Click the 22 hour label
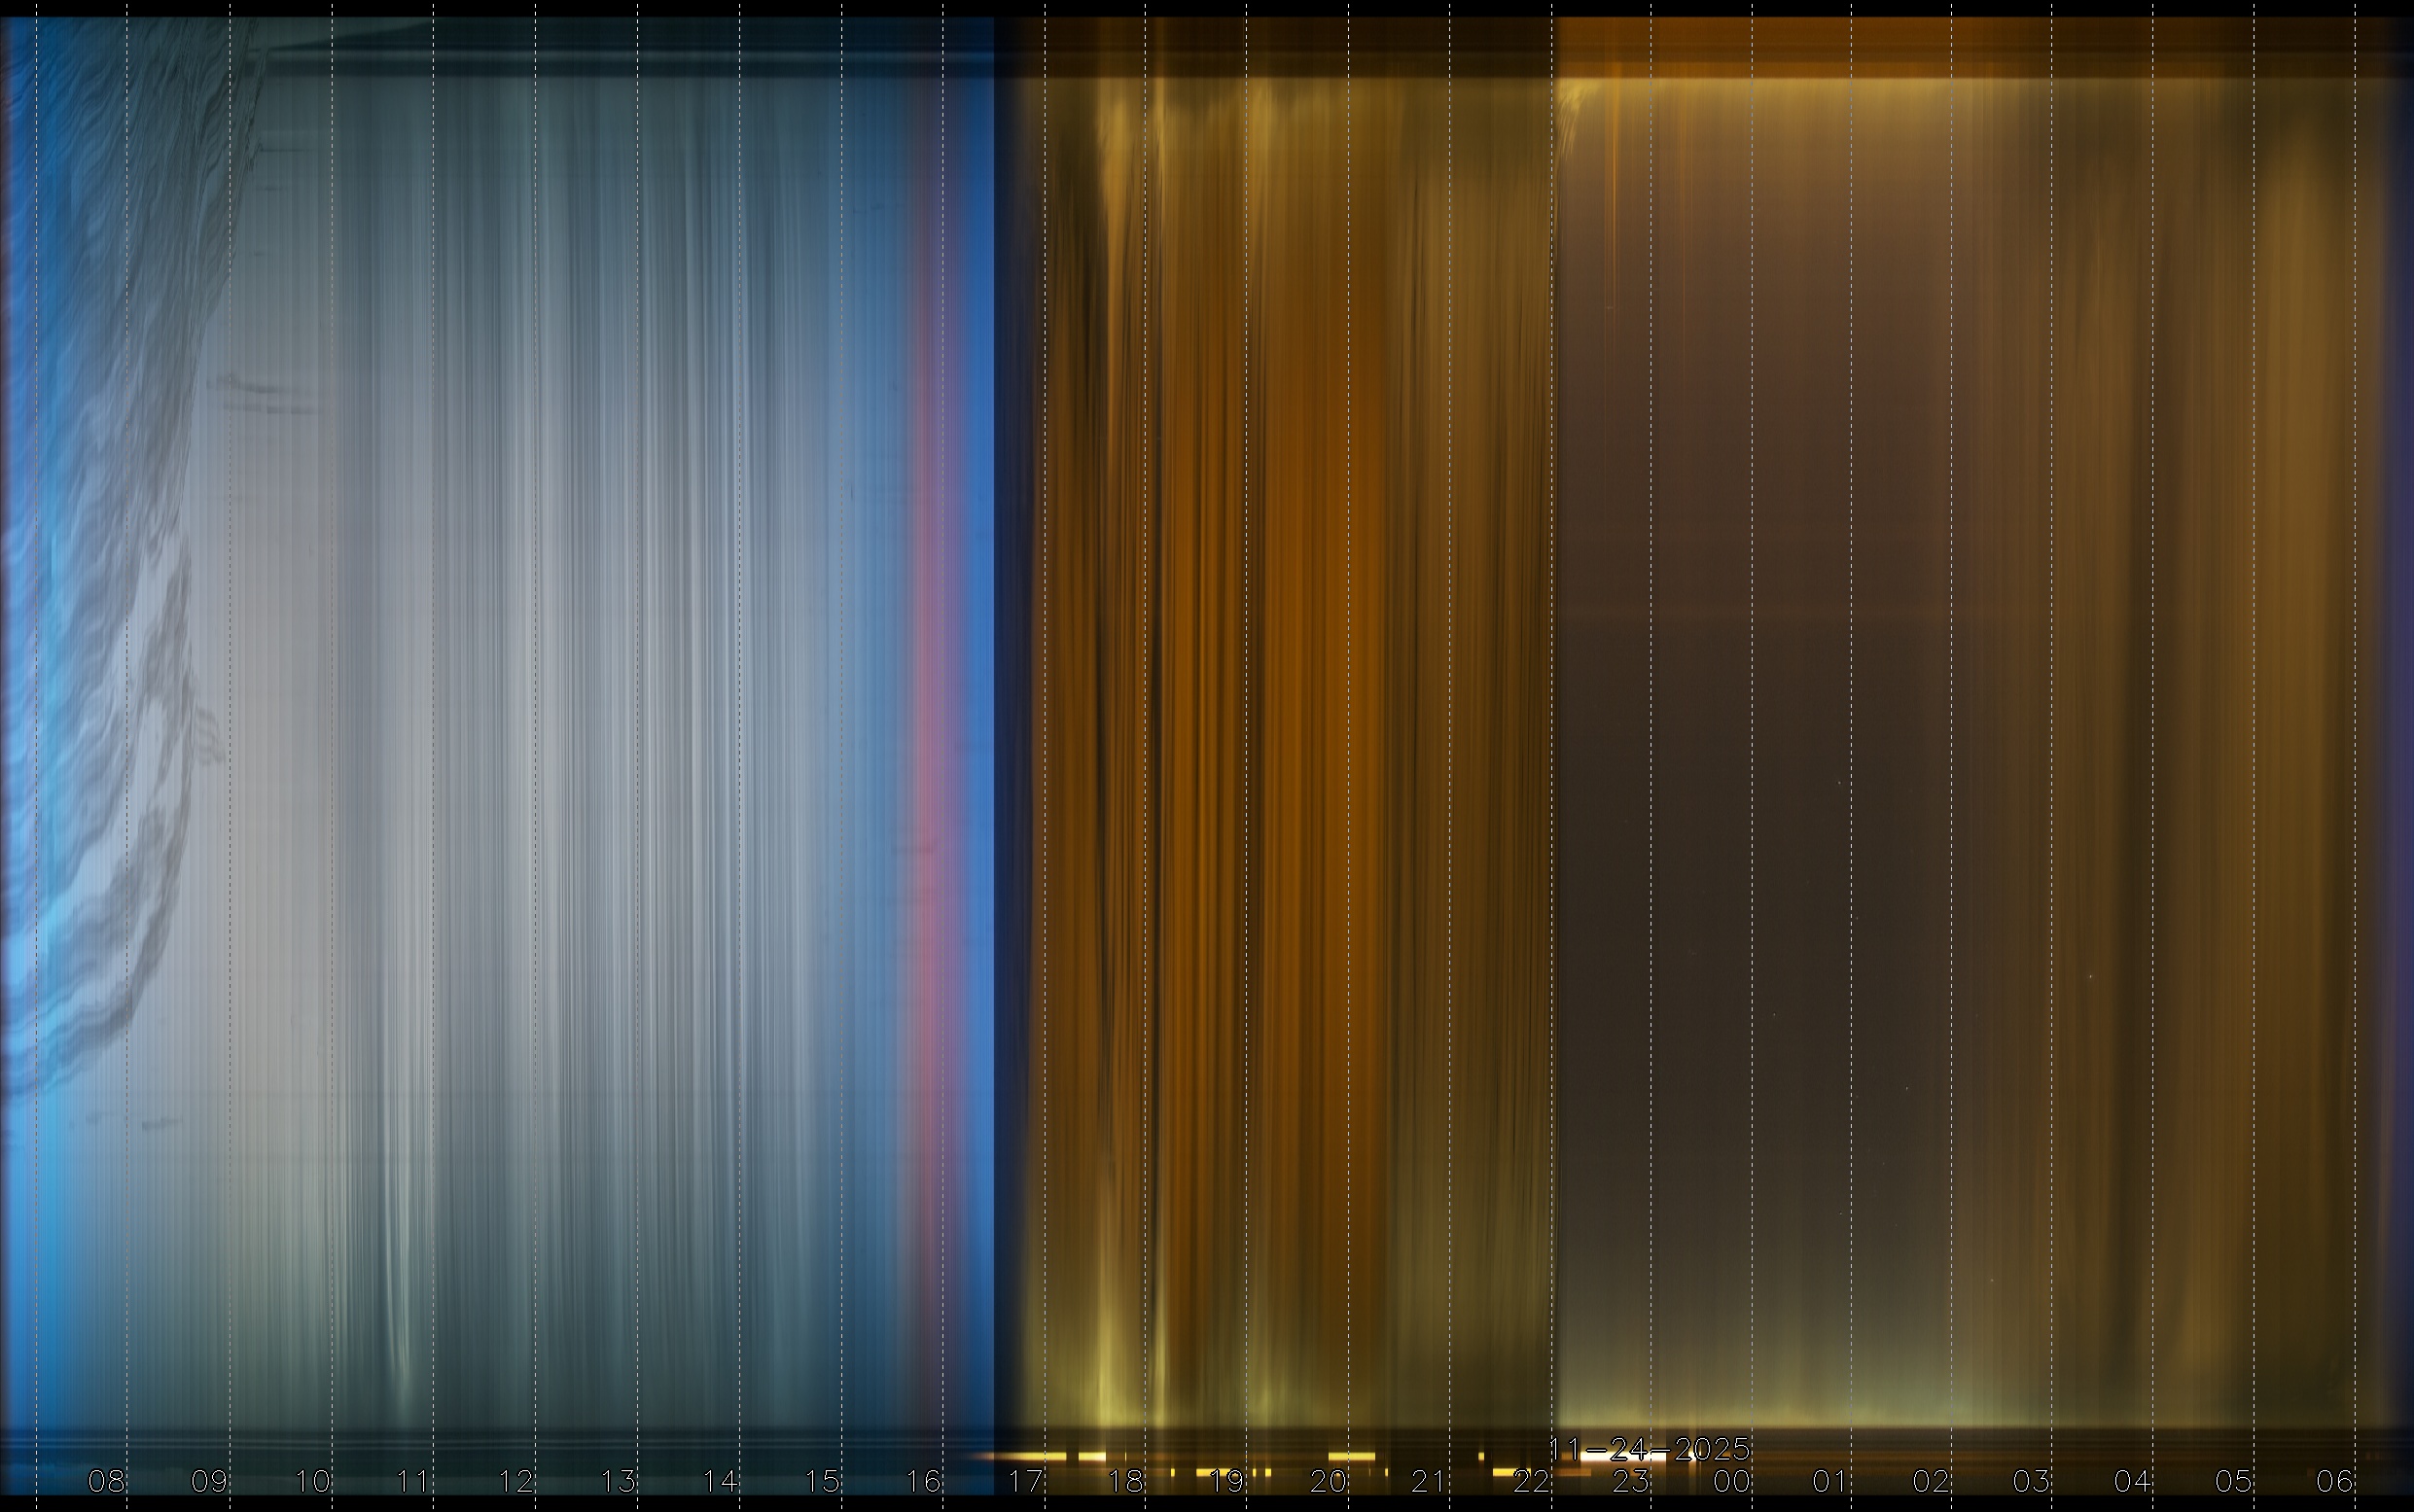The width and height of the screenshot is (2414, 1512). 1531,1481
